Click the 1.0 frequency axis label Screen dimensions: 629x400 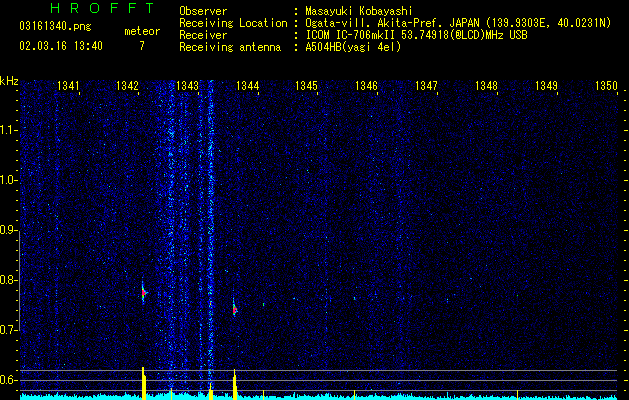point(8,181)
